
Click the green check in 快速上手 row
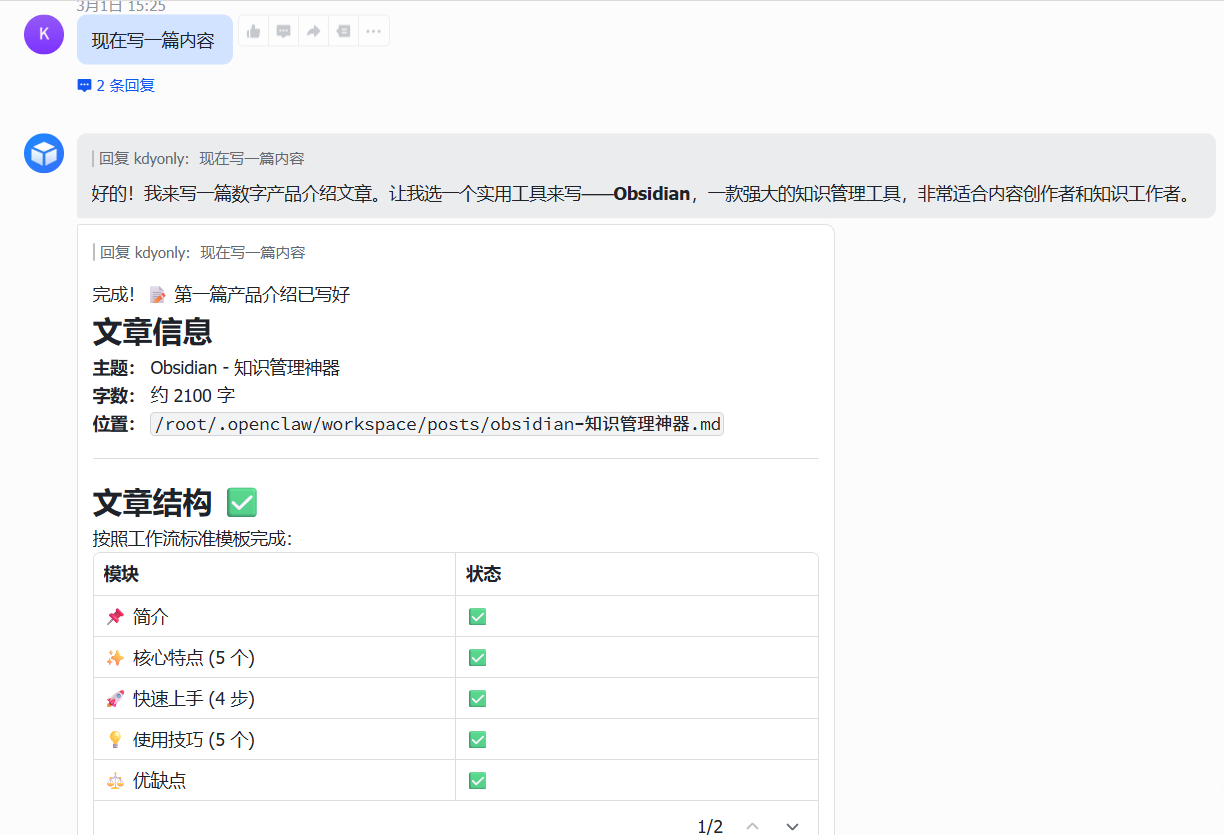(477, 699)
